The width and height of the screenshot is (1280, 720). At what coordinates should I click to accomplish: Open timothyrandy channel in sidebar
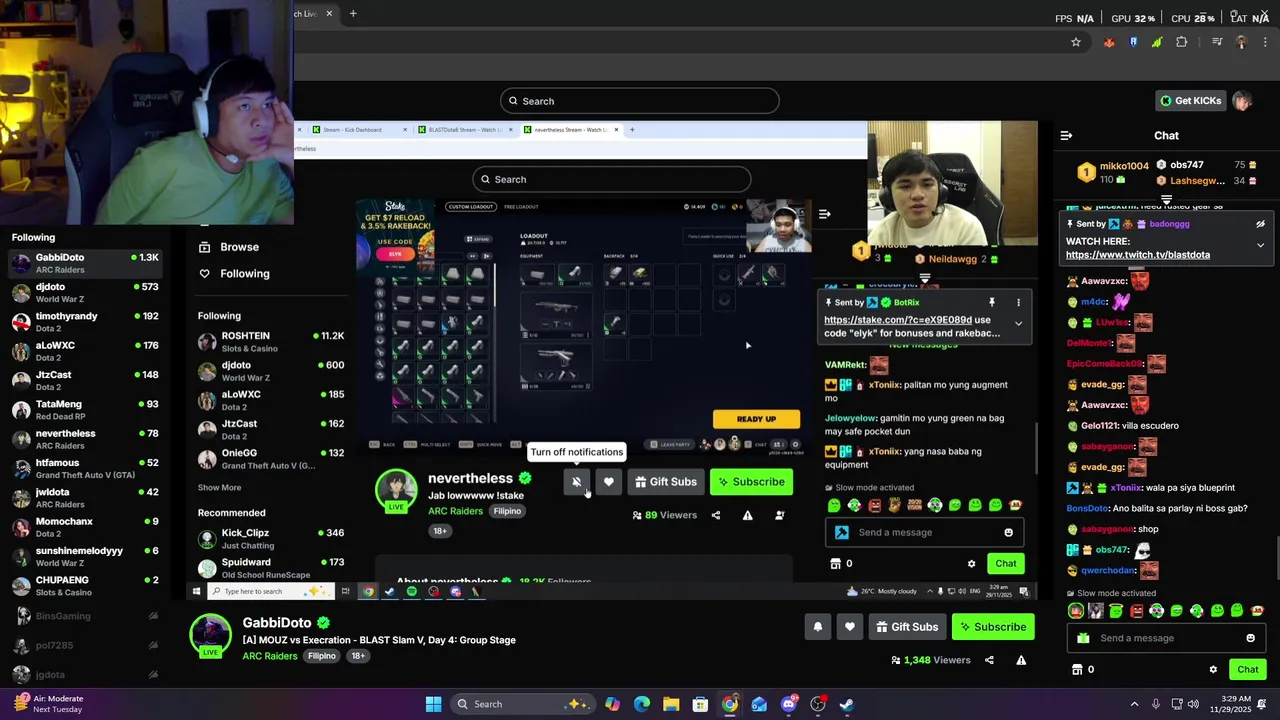tap(84, 322)
